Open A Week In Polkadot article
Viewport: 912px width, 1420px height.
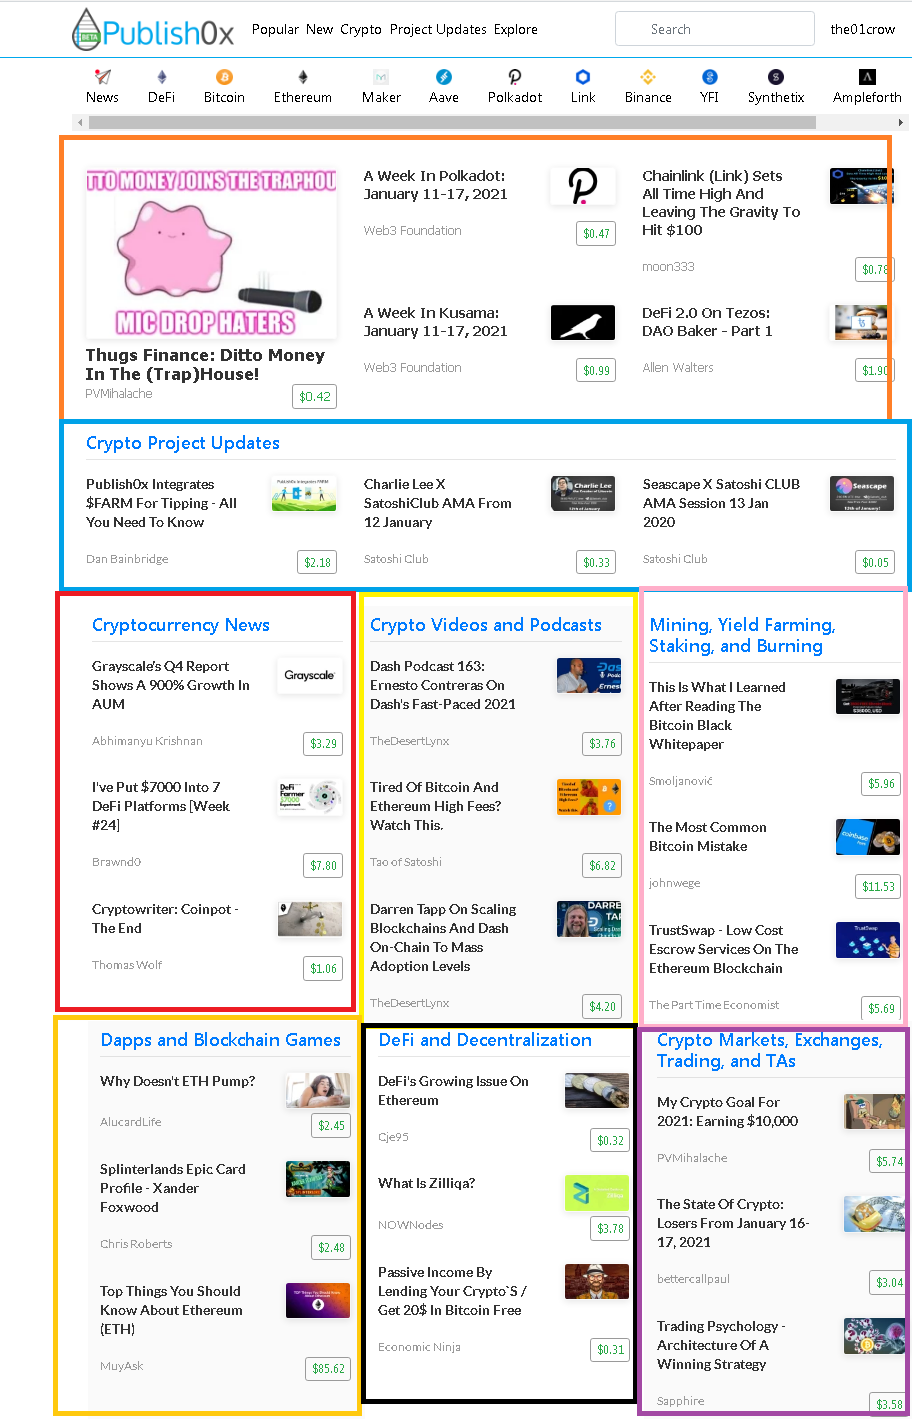(436, 185)
